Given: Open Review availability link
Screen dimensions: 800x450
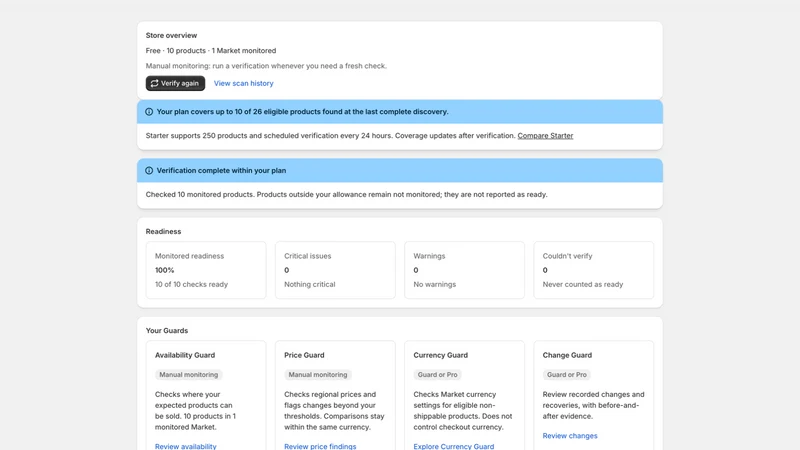Looking at the screenshot, I should [x=186, y=446].
